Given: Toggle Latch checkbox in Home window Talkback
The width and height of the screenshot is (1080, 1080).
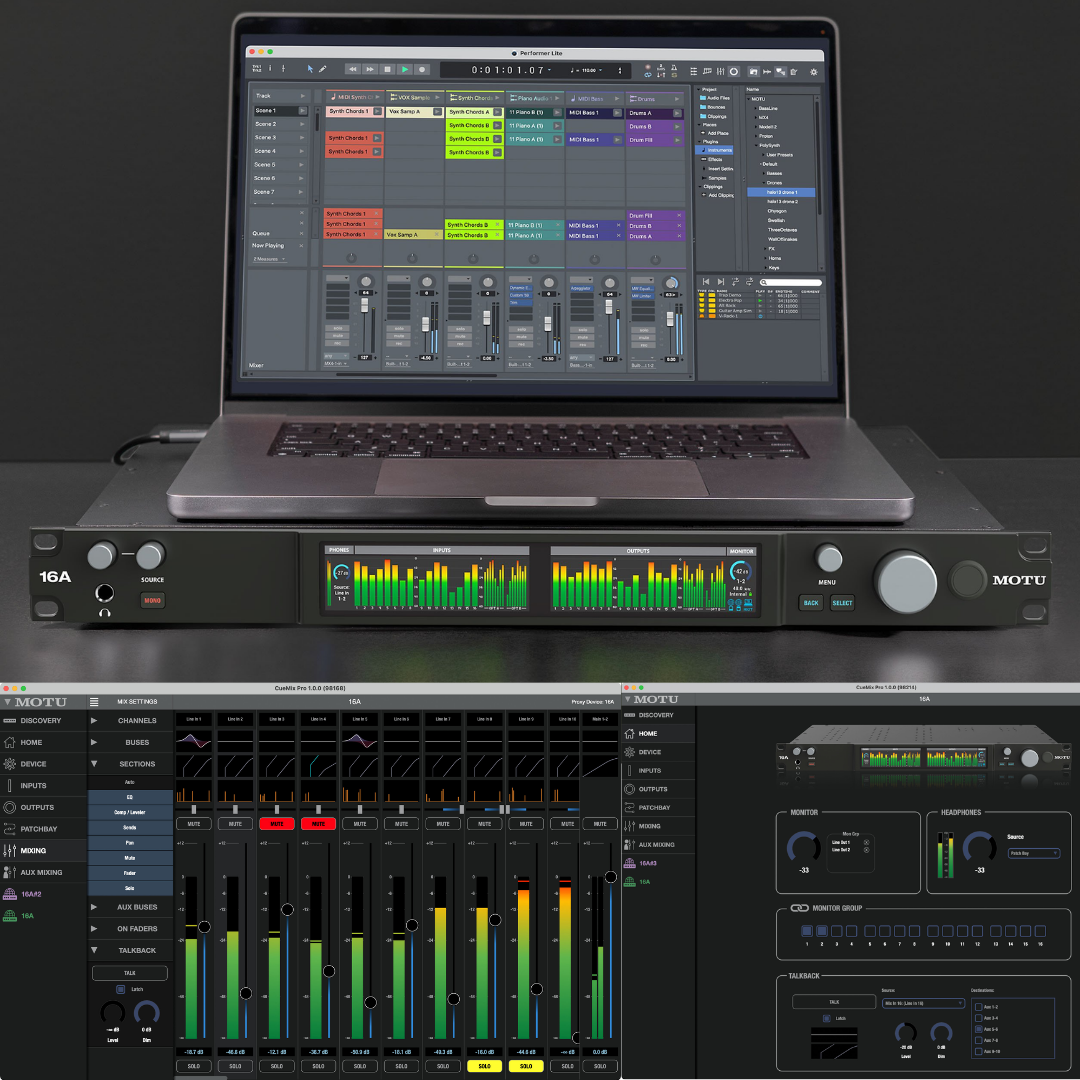Looking at the screenshot, I should tap(827, 1018).
